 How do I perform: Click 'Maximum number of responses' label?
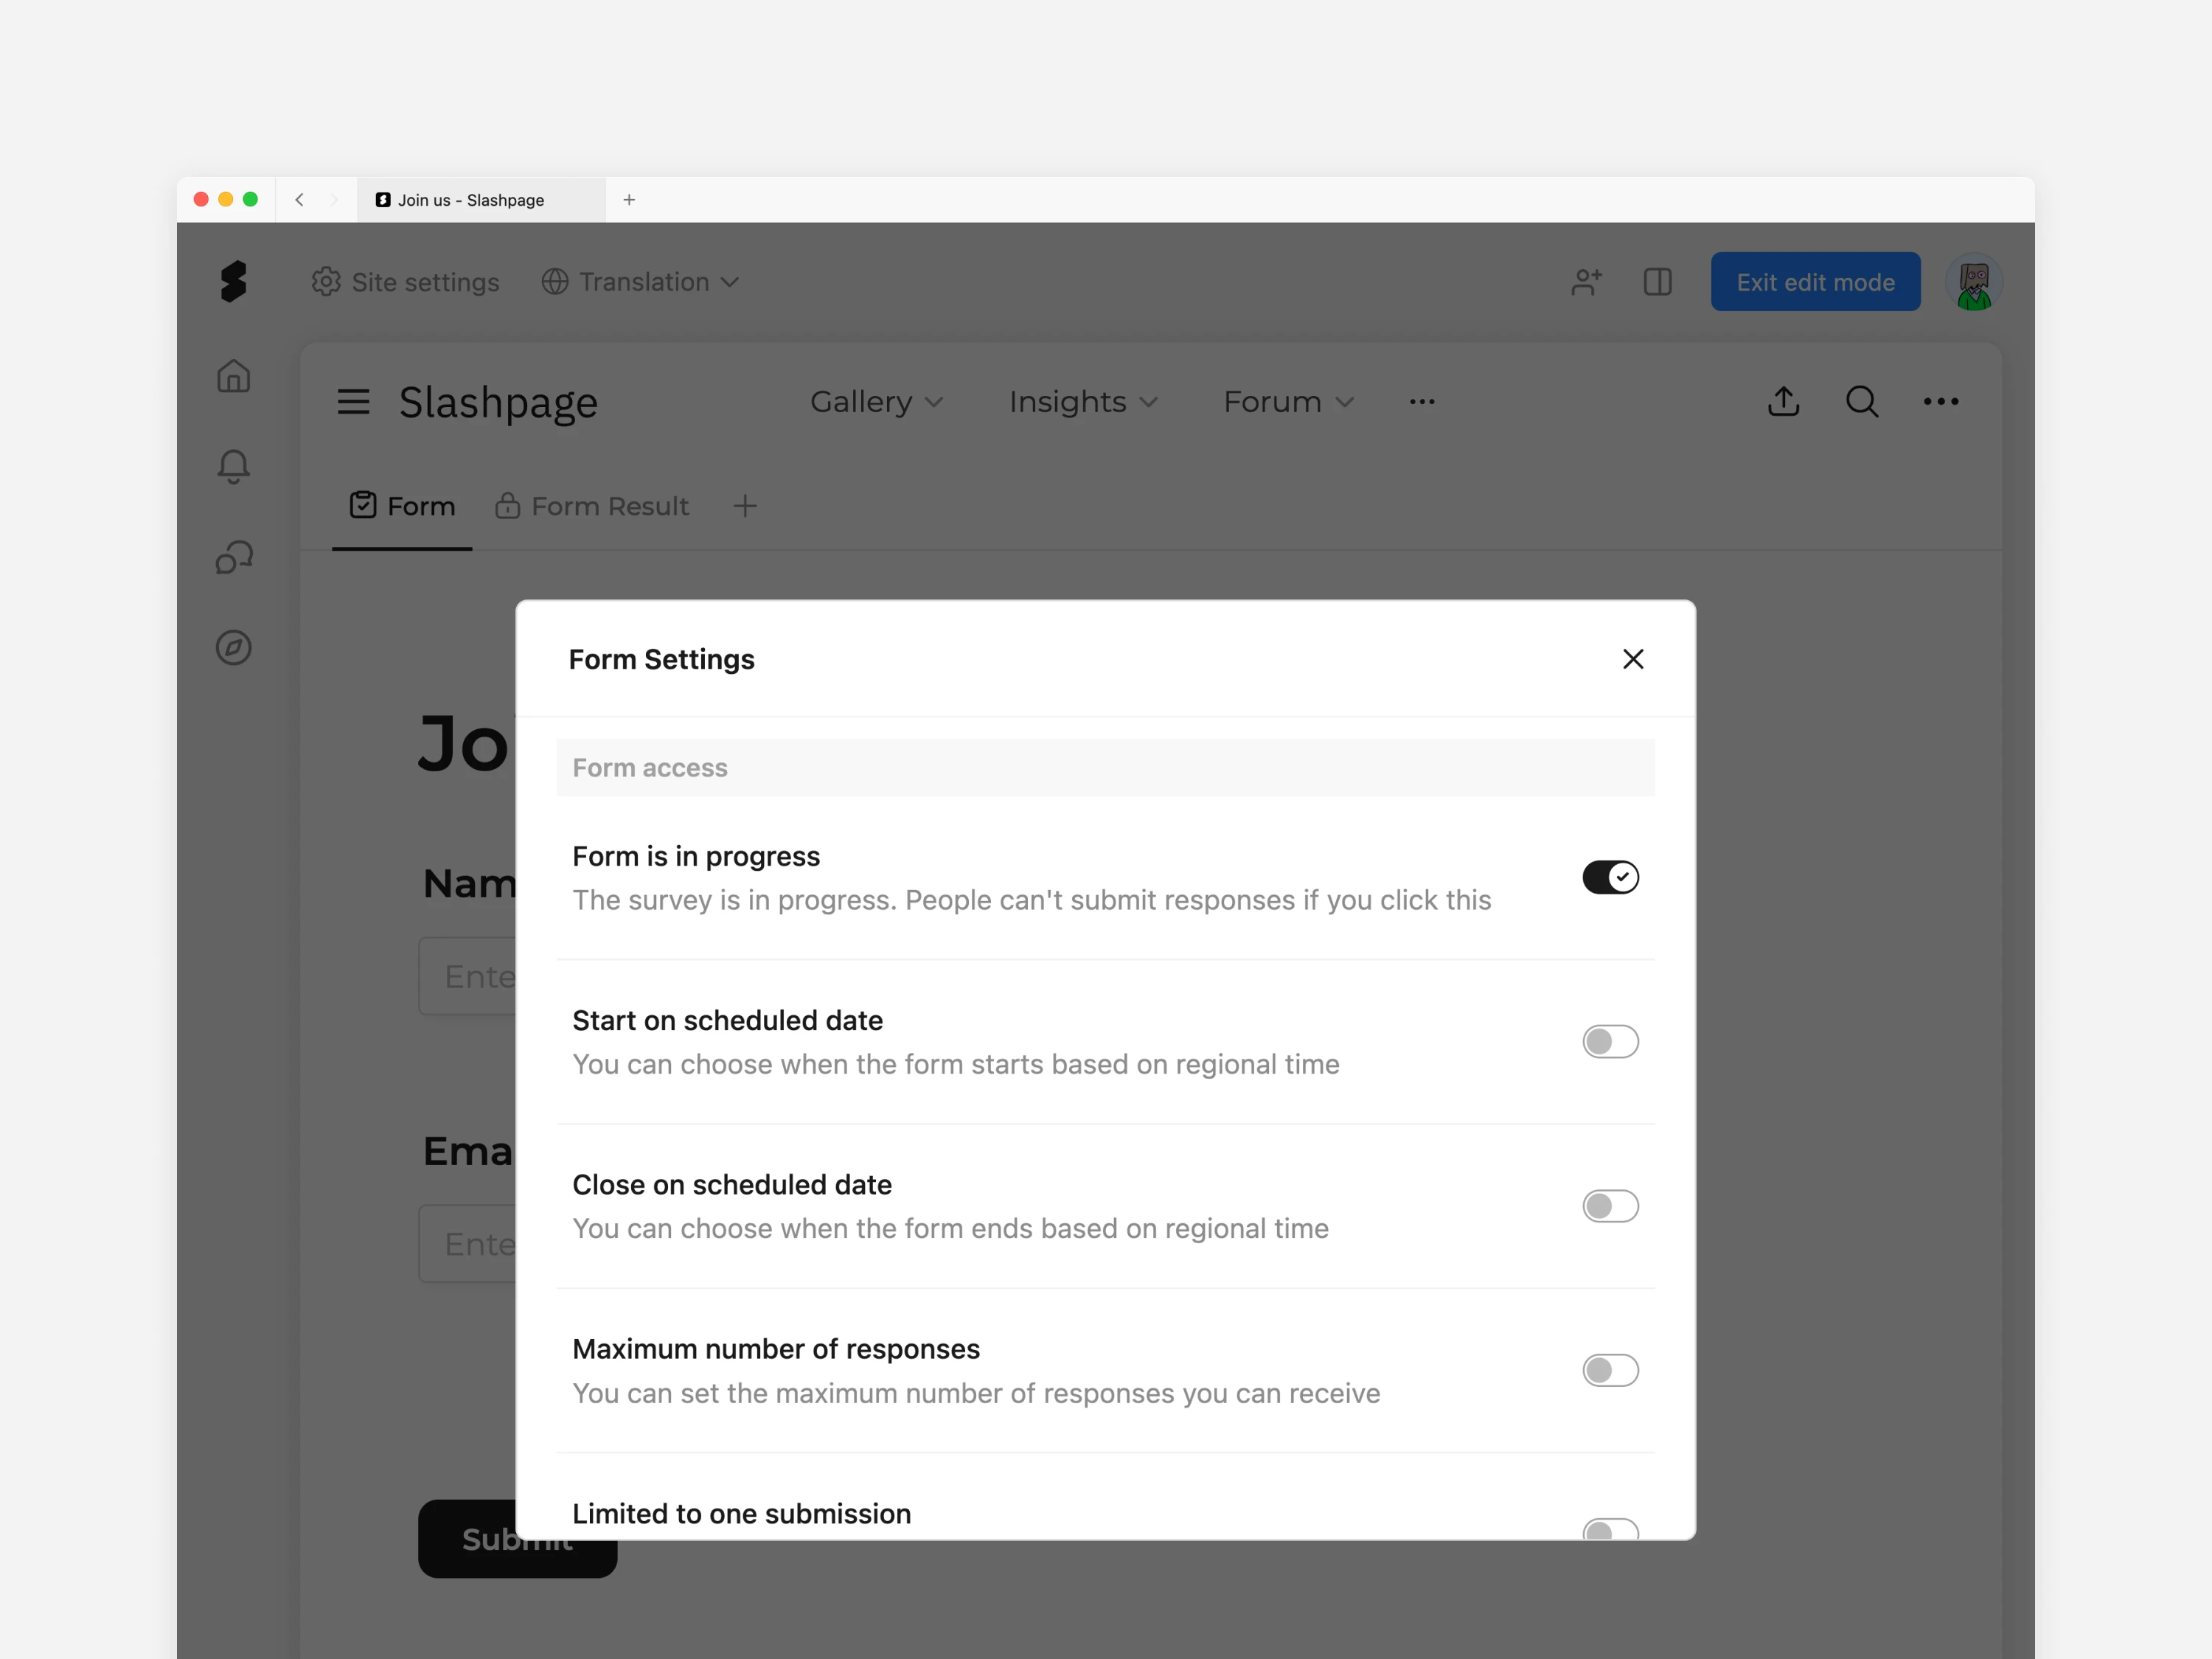776,1349
